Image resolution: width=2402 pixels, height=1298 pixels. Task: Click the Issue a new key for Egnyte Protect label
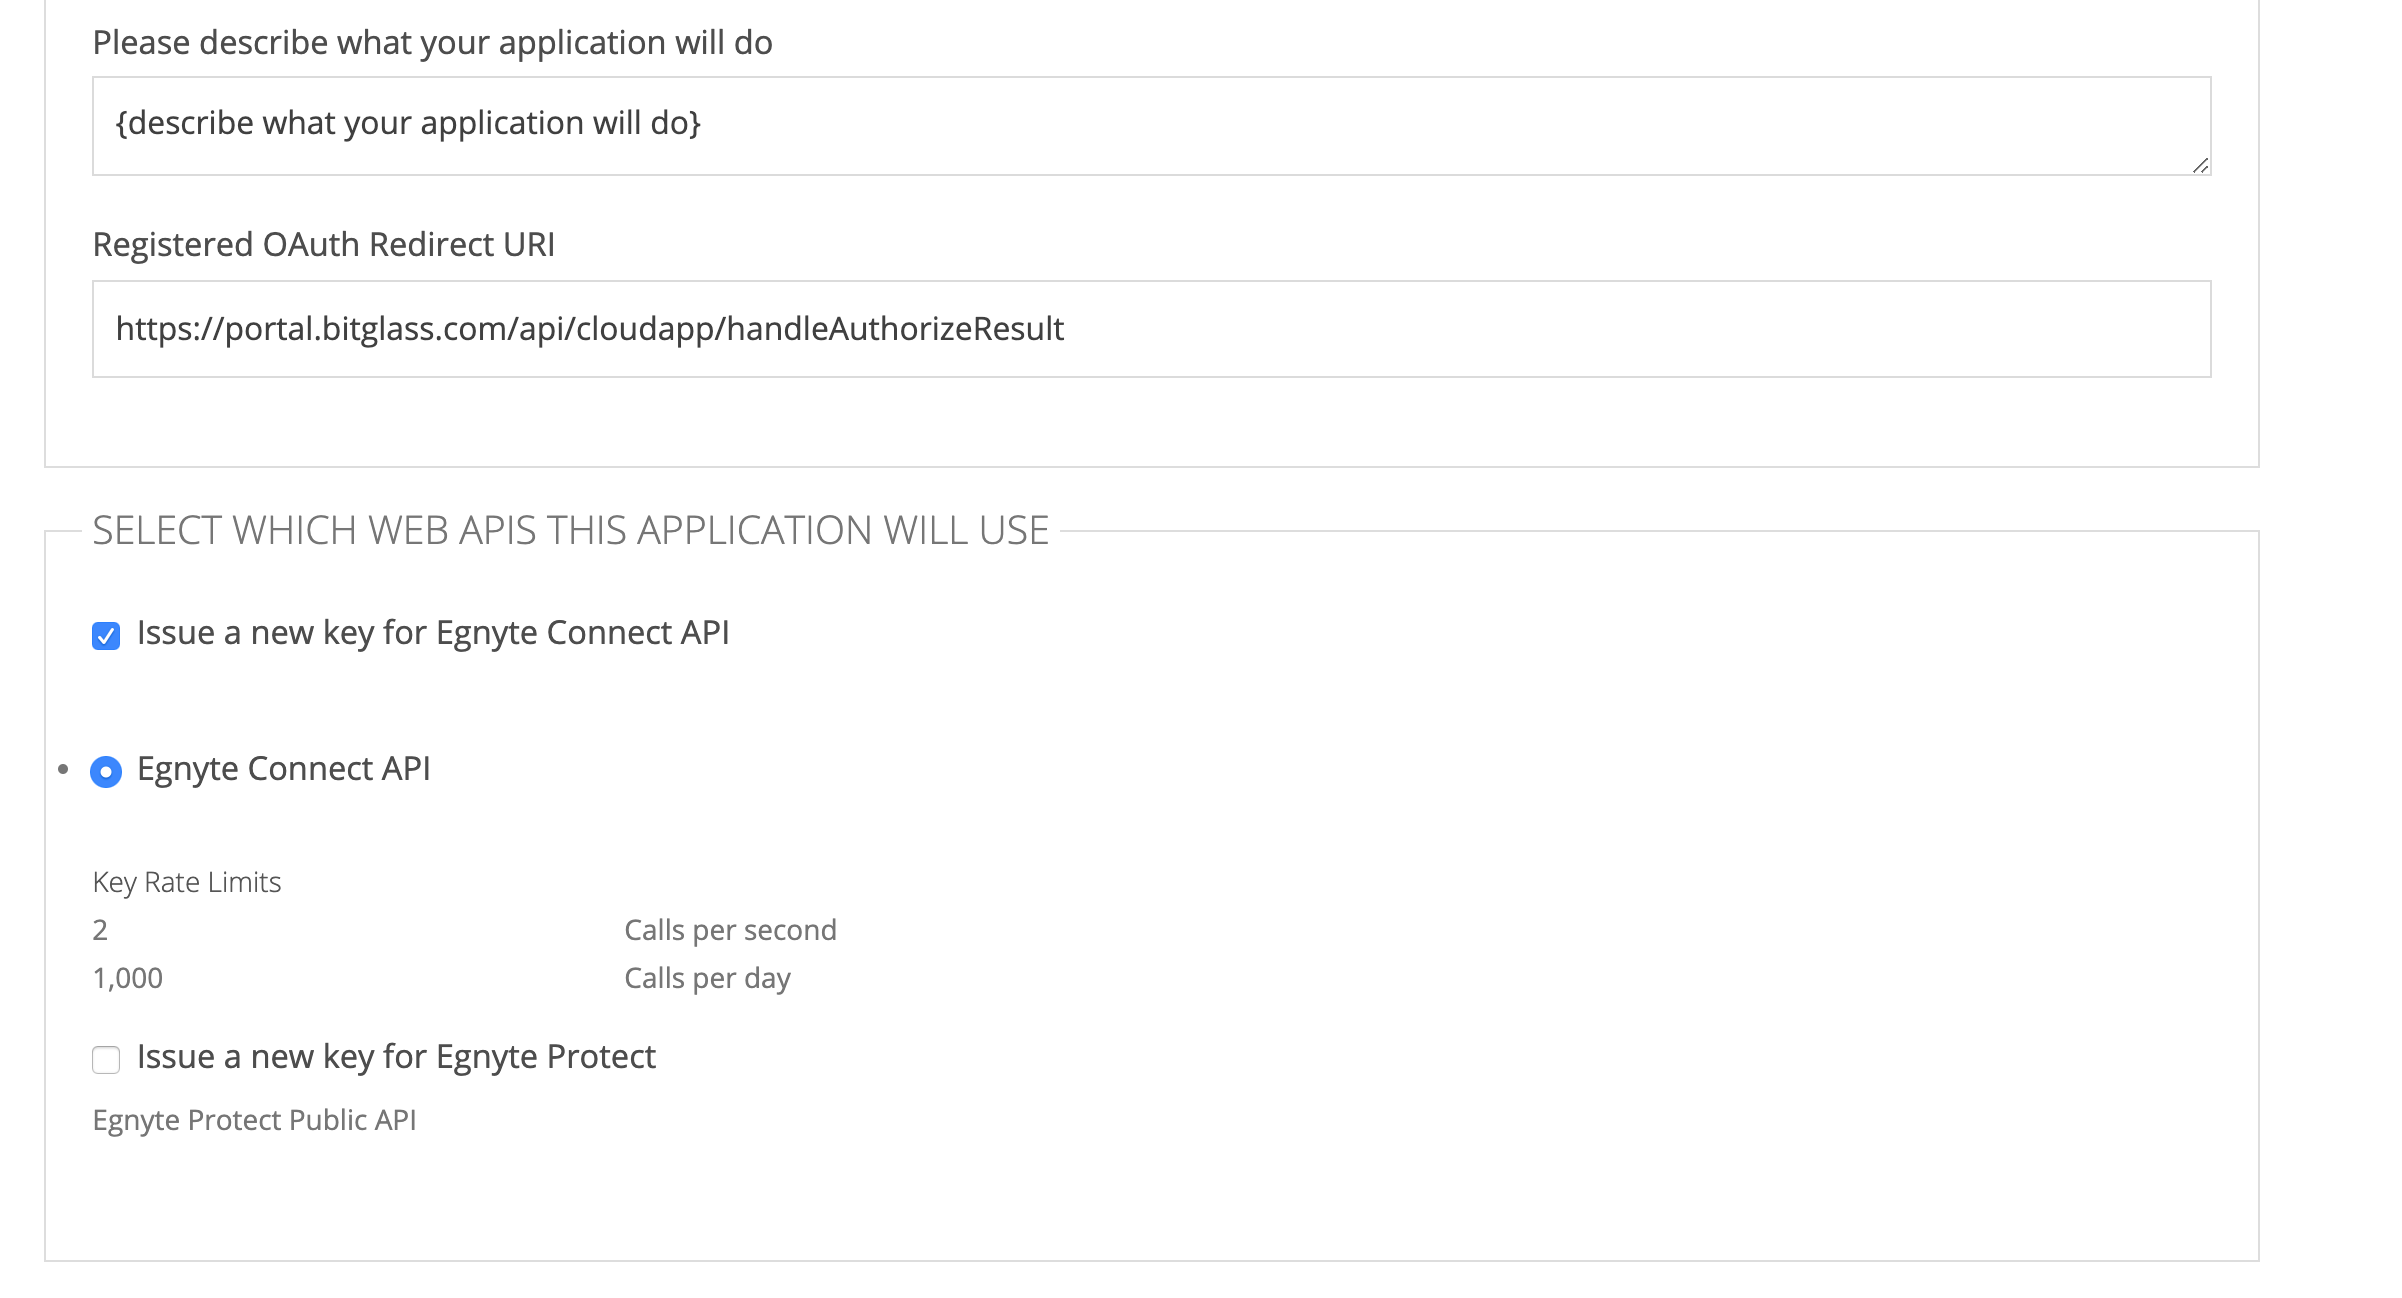397,1056
